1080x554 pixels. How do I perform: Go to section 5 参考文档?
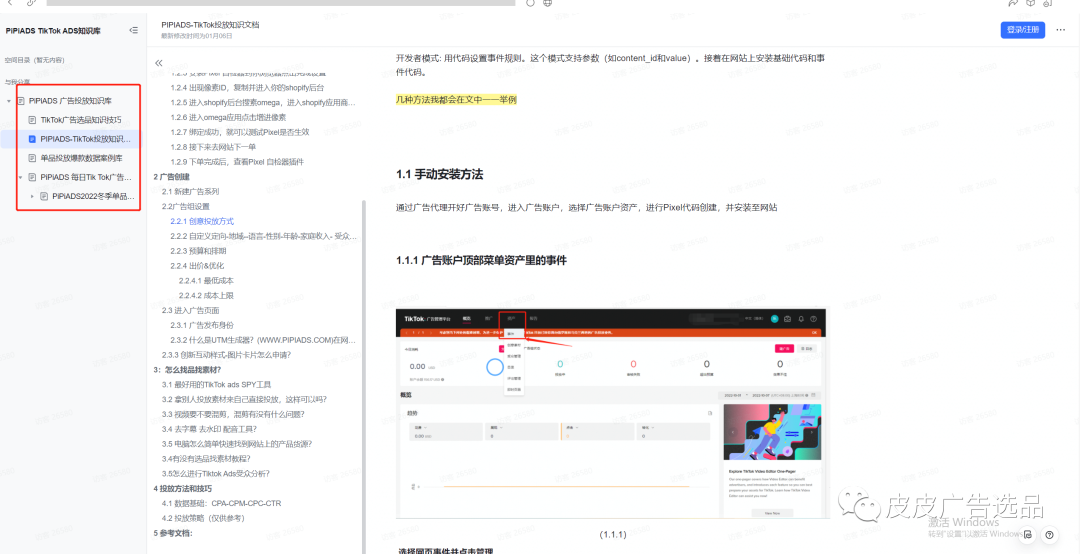click(x=172, y=533)
